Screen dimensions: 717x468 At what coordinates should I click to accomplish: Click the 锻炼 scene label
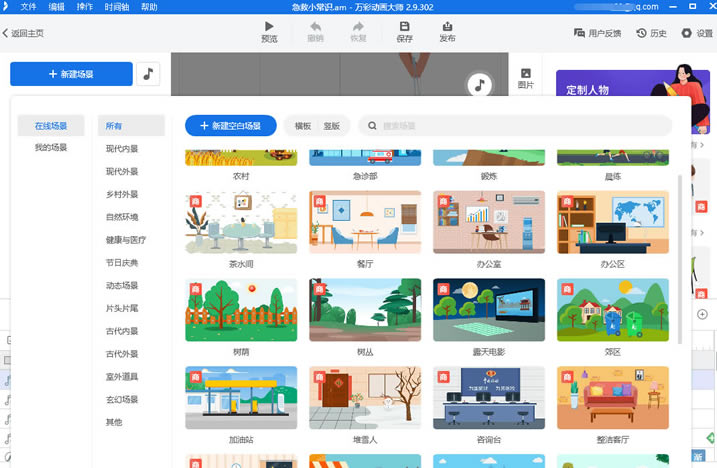coord(489,176)
